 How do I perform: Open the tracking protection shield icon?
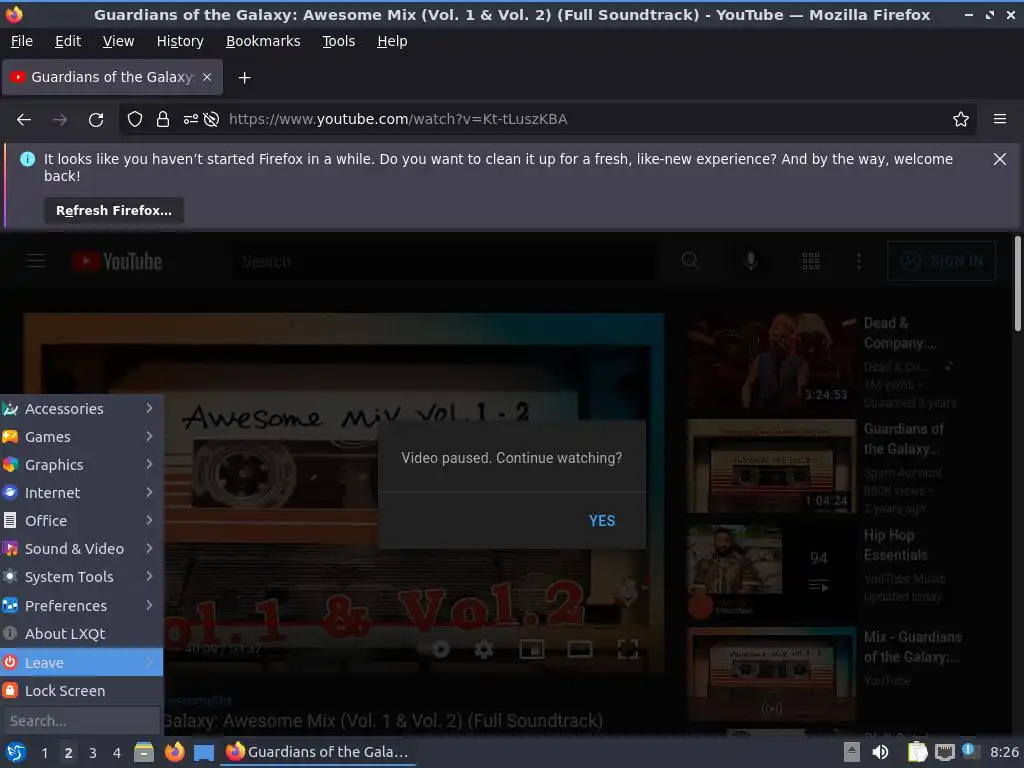point(135,120)
